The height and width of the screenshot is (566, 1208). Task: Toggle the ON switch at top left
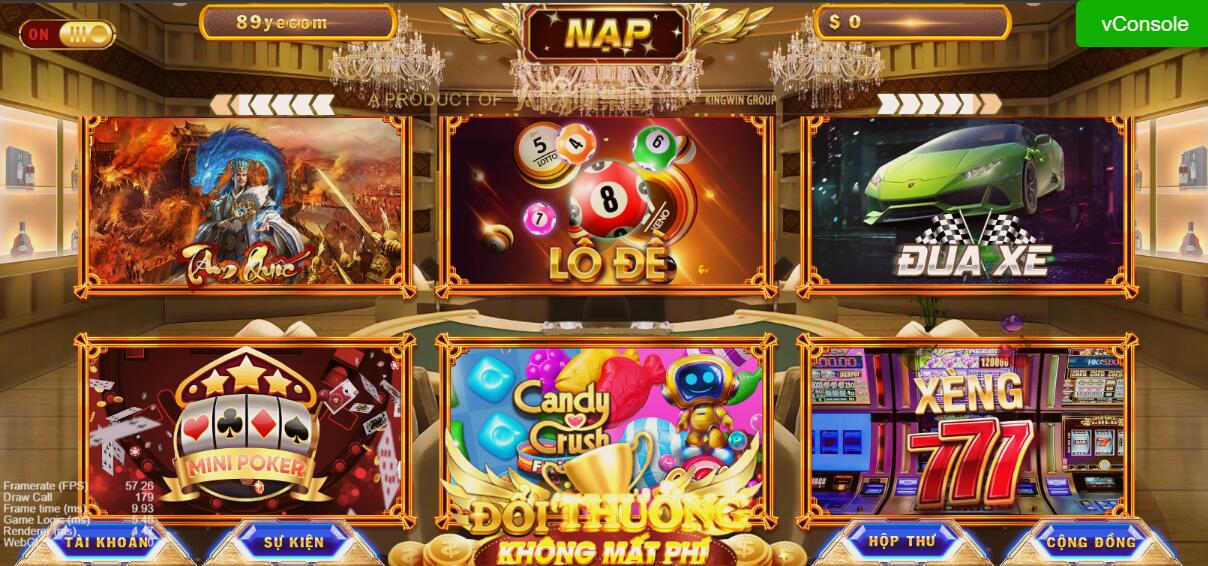tap(68, 34)
